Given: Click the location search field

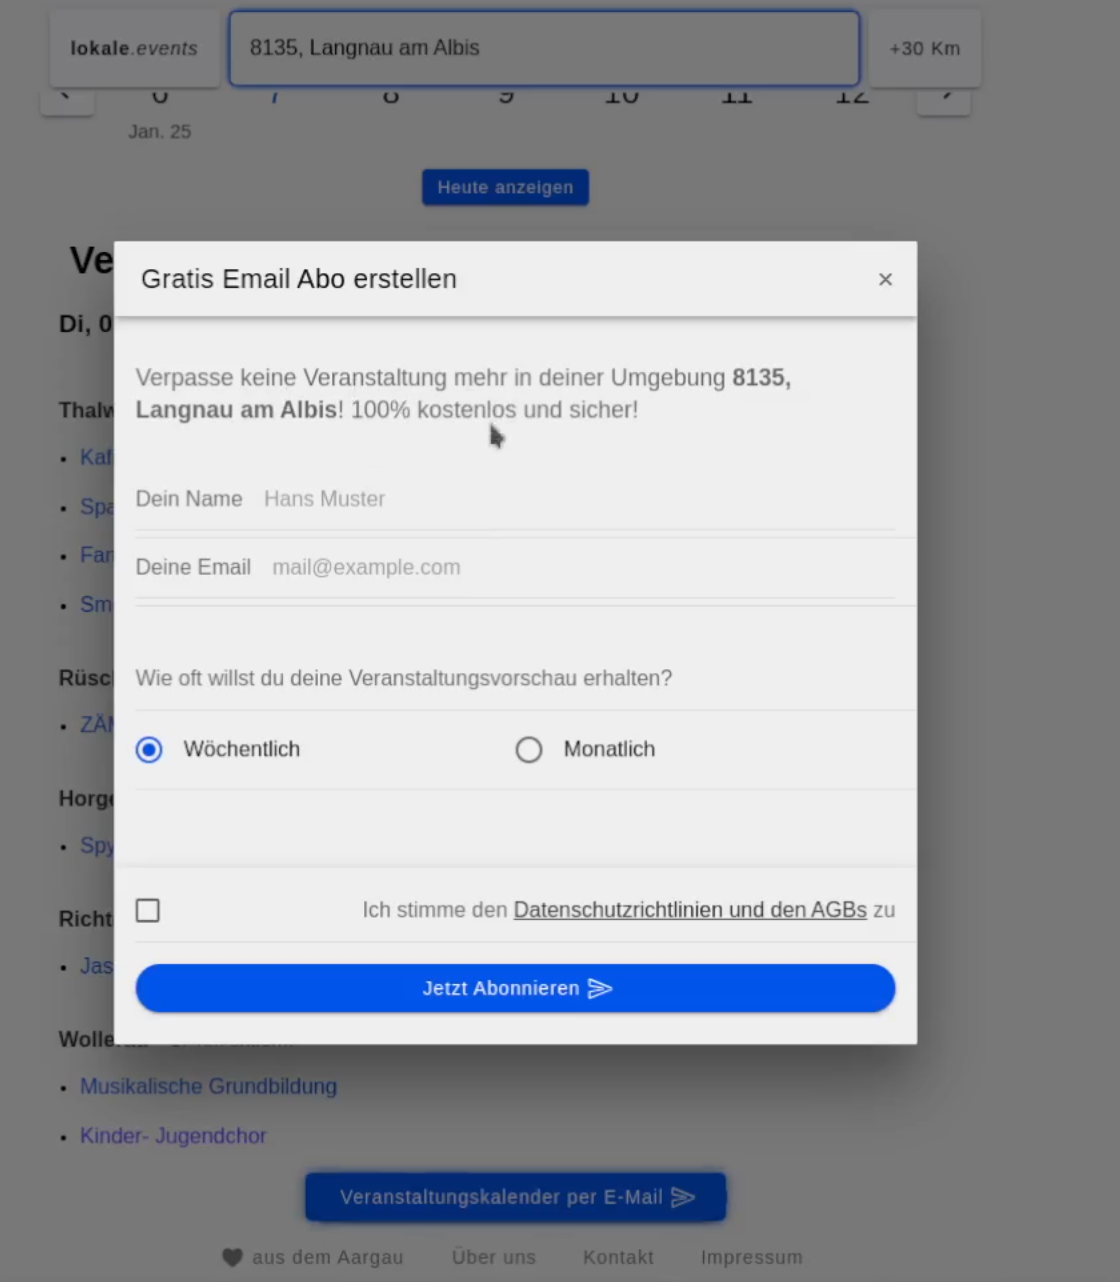Looking at the screenshot, I should coord(543,49).
